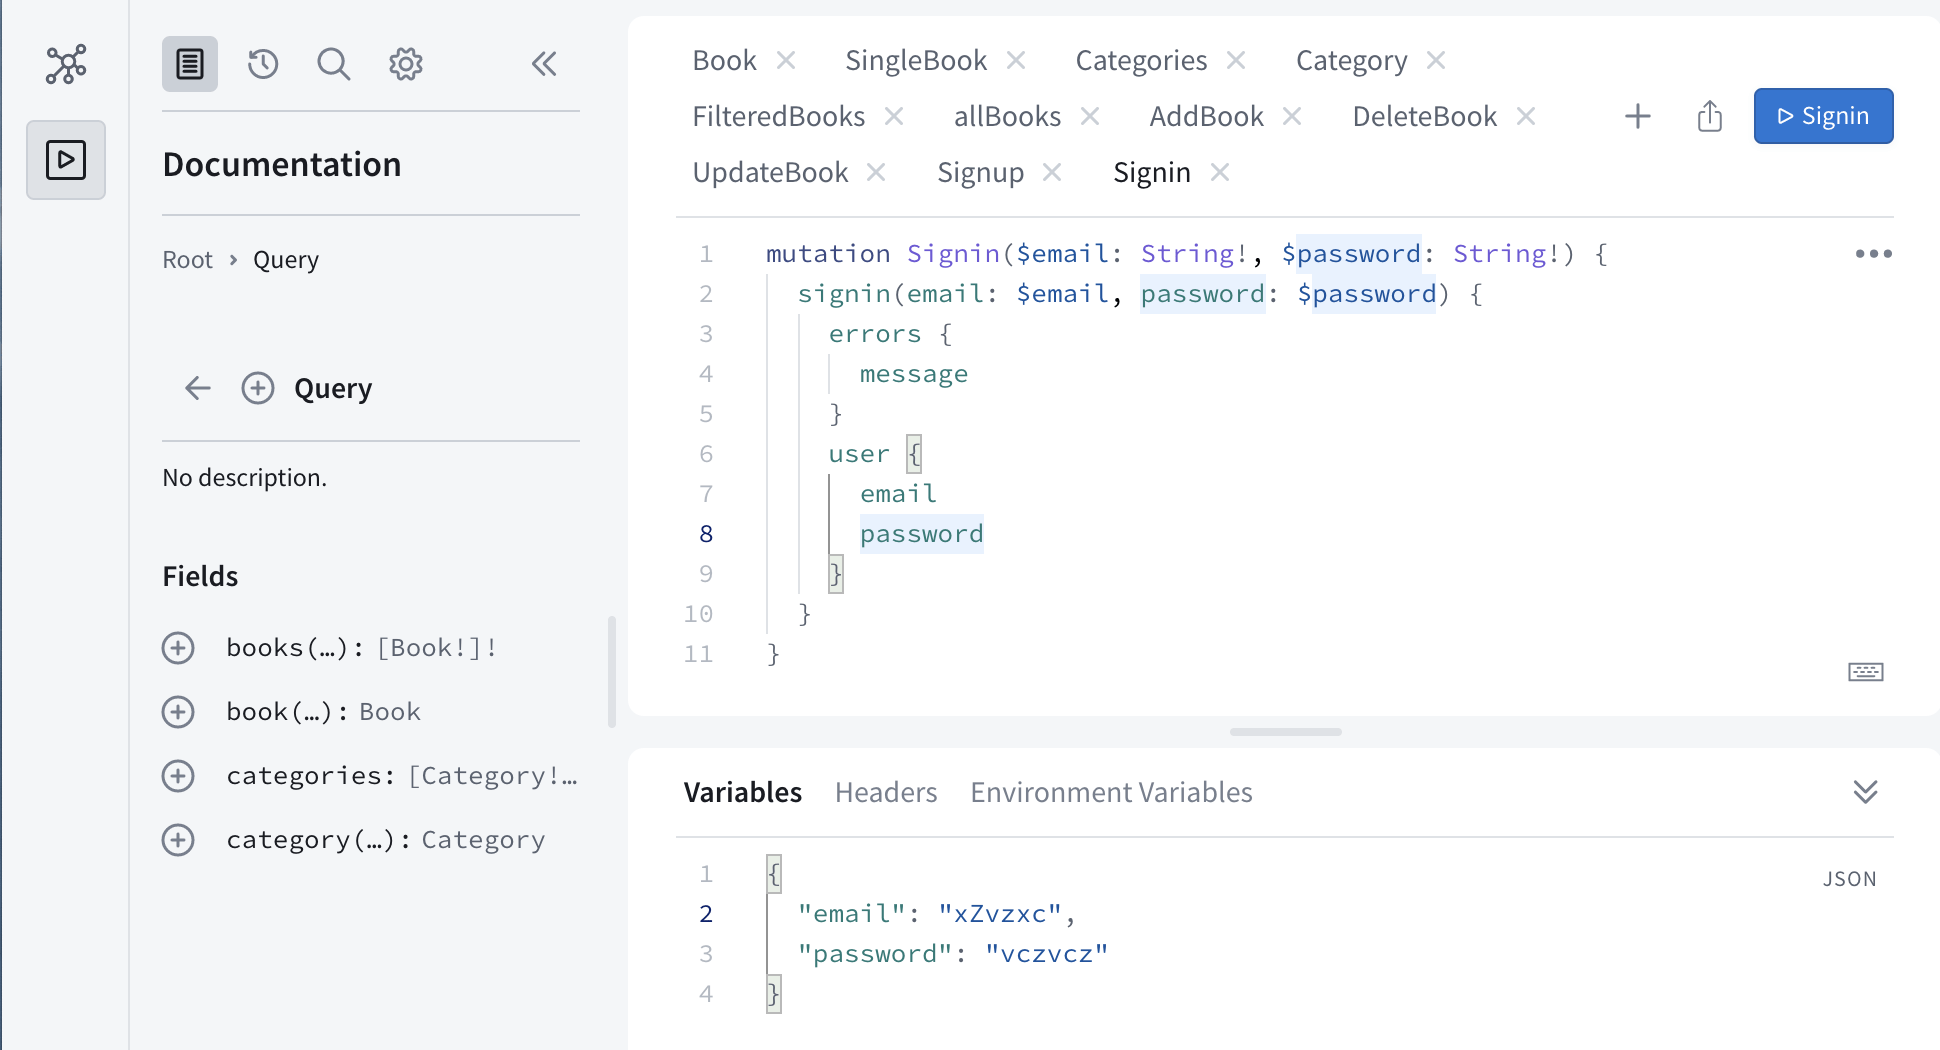Open the Category return type link

[483, 840]
